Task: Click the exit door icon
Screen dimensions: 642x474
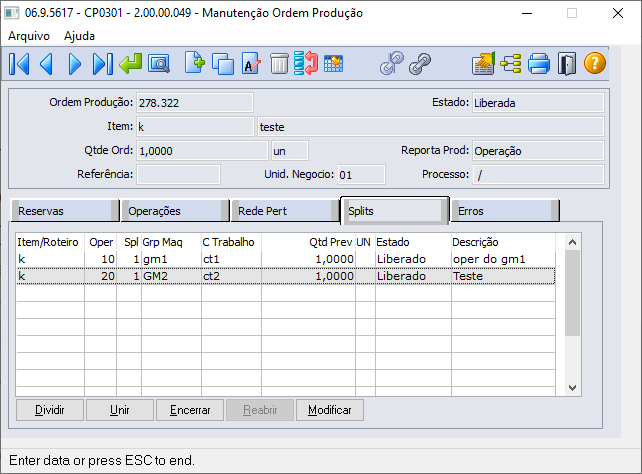Action: [567, 64]
